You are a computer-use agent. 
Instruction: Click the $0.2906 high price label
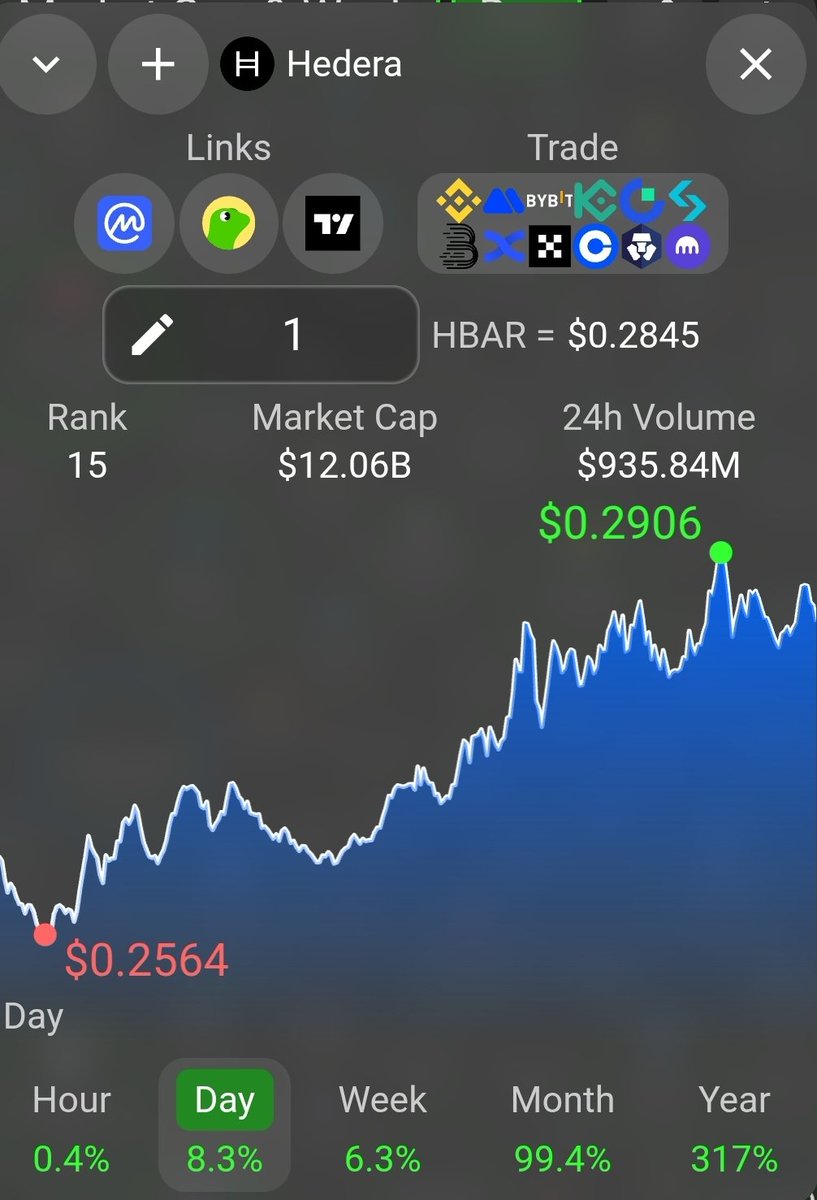(x=620, y=523)
